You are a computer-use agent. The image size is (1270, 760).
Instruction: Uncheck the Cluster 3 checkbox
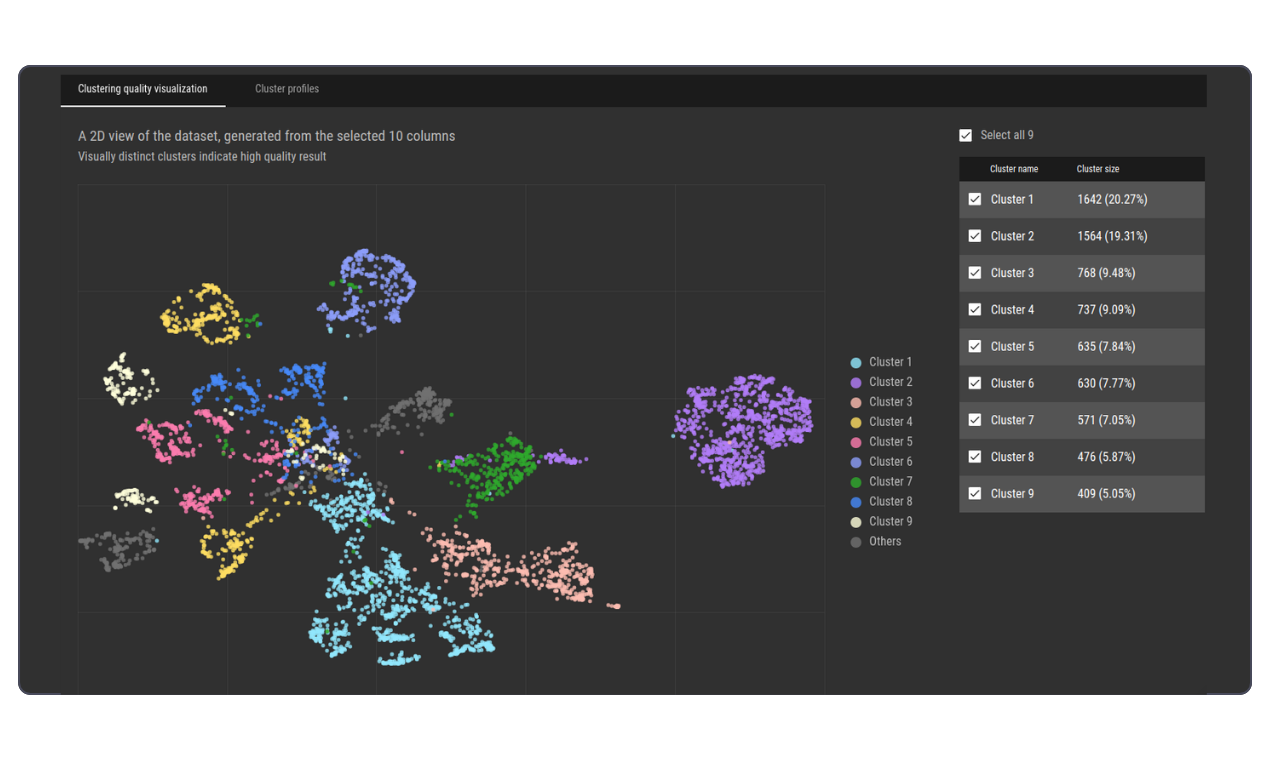pos(975,273)
